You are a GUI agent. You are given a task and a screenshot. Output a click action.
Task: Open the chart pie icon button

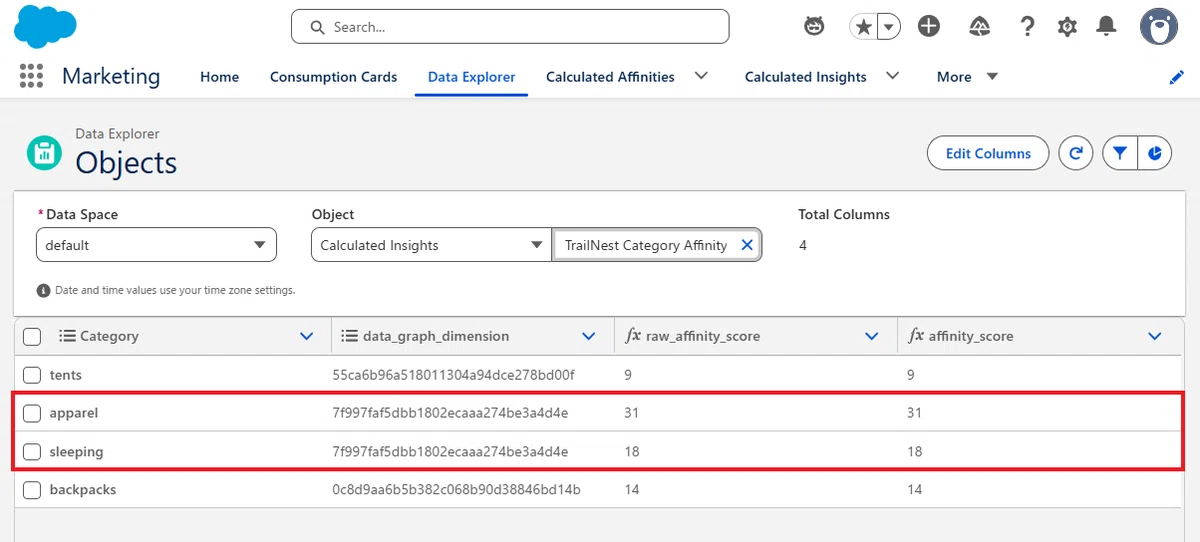(x=1155, y=153)
